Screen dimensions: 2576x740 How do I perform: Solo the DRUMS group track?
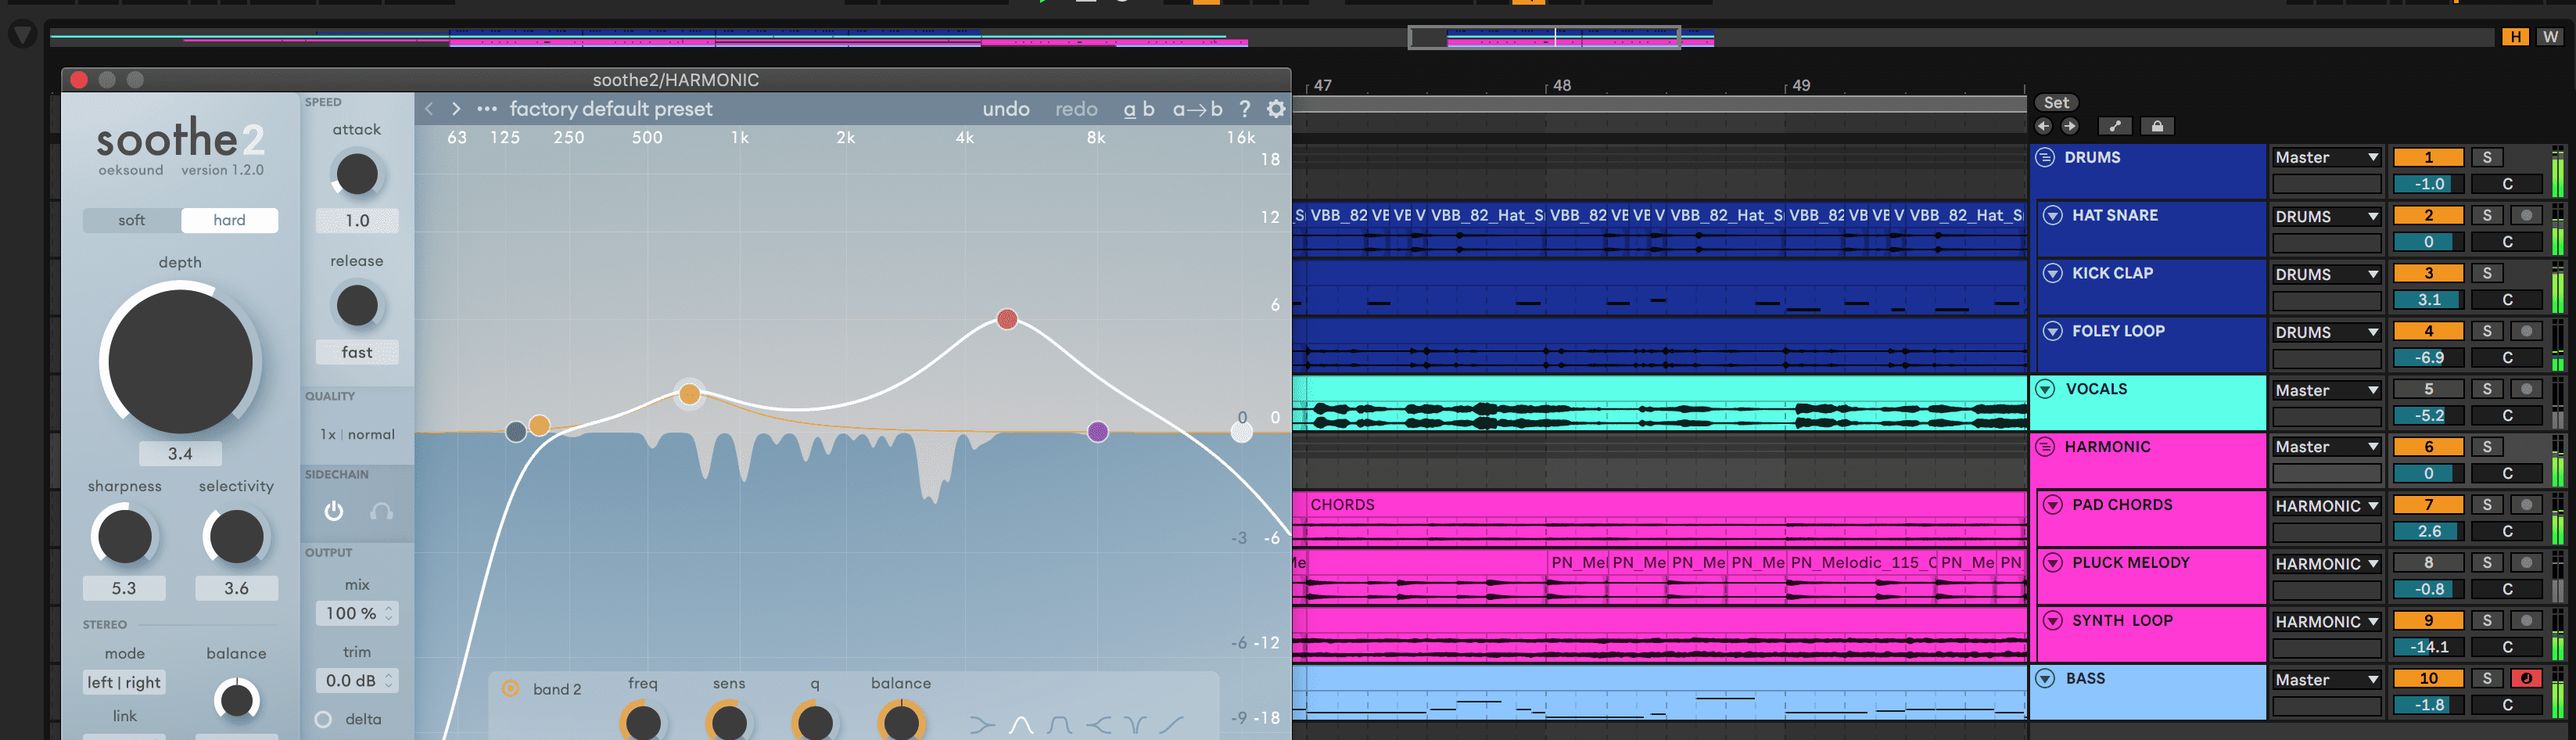[x=2487, y=157]
